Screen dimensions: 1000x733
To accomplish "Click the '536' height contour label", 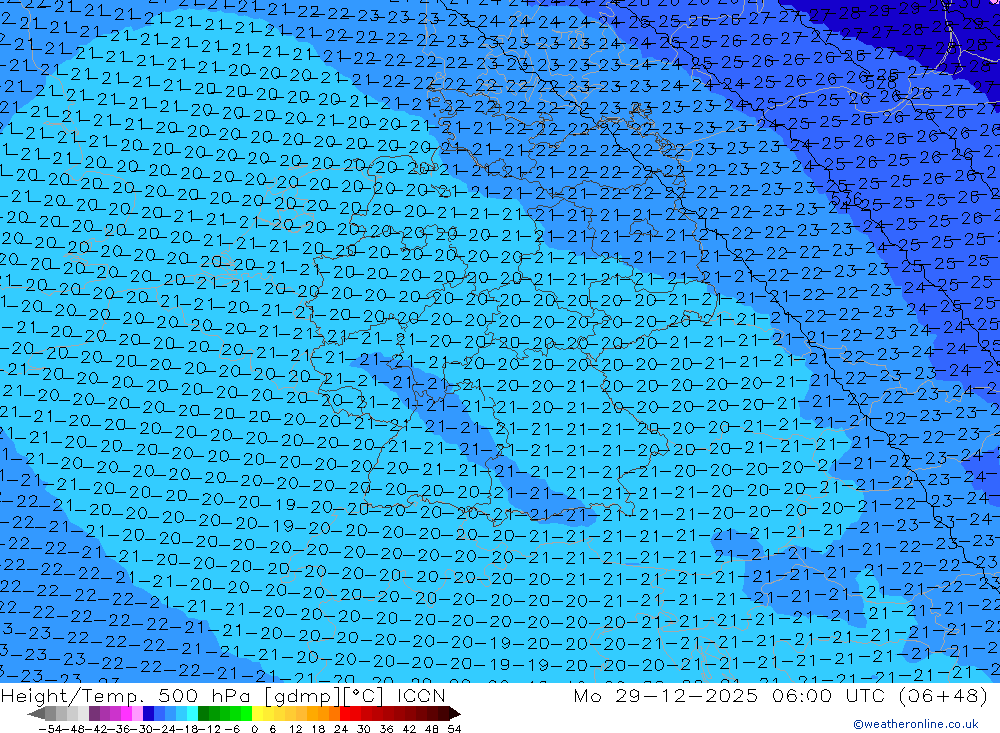I will [846, 198].
